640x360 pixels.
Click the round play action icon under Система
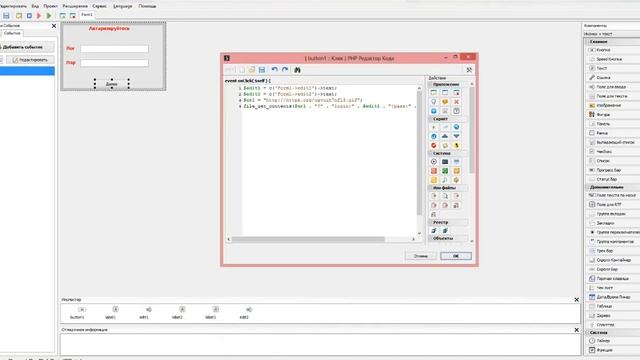coord(433,162)
